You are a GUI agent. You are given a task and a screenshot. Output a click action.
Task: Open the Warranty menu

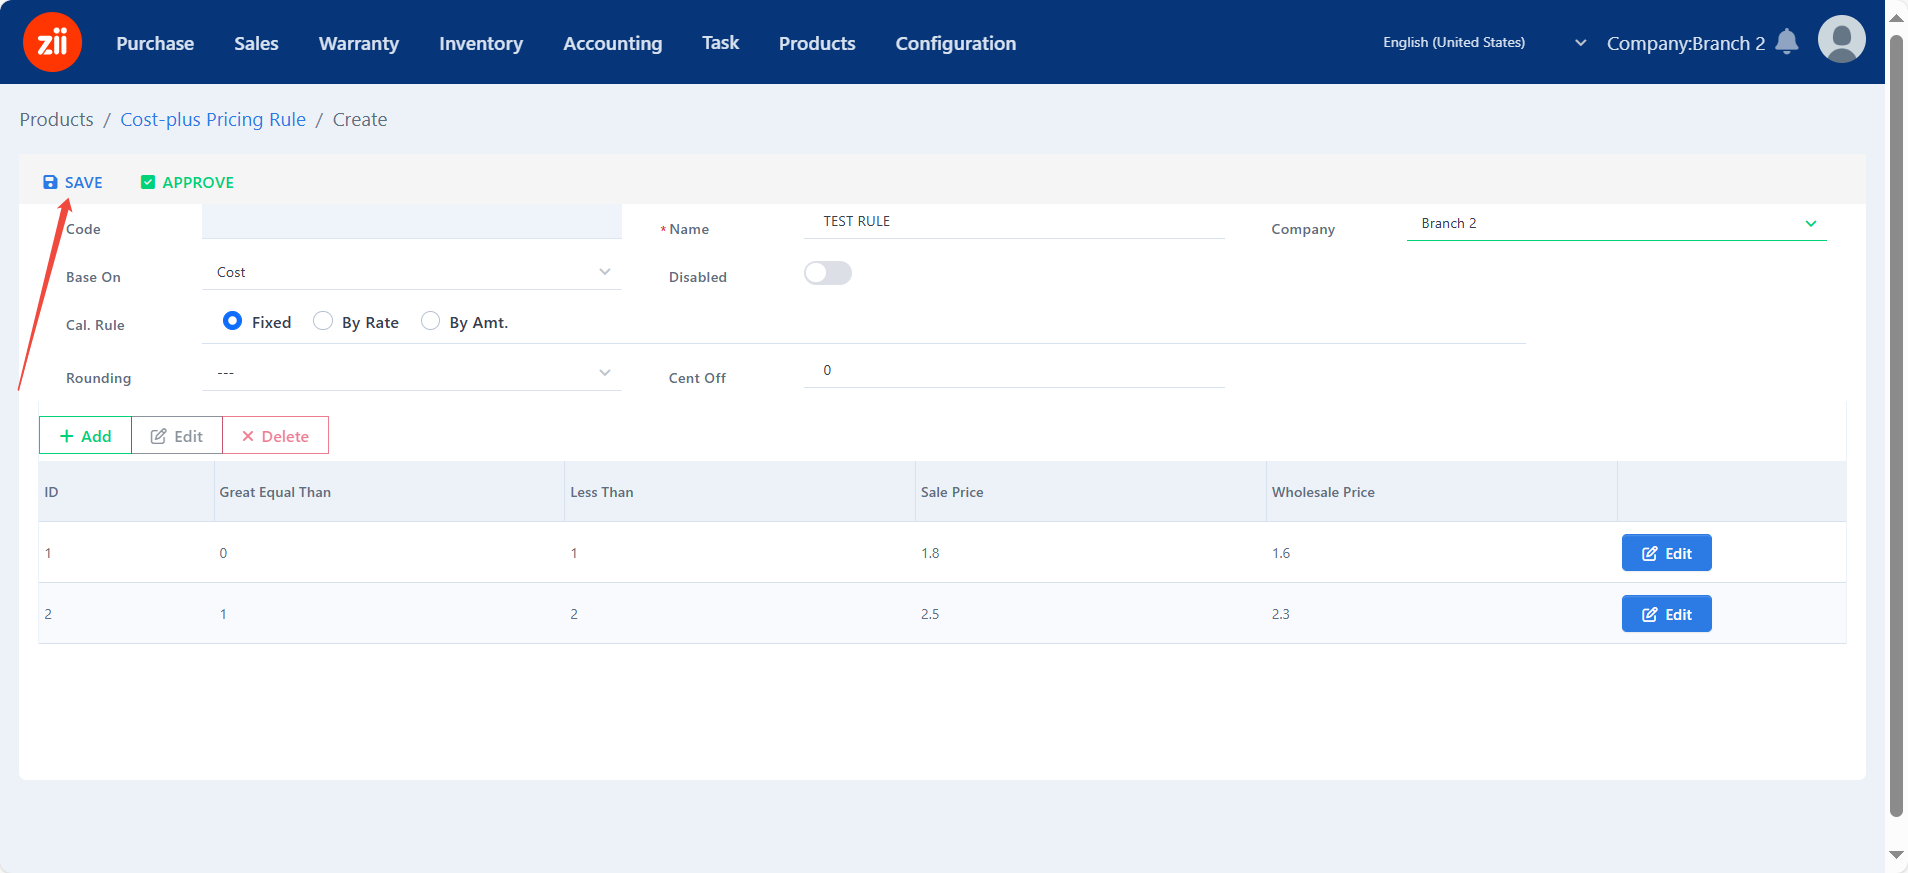pyautogui.click(x=359, y=43)
